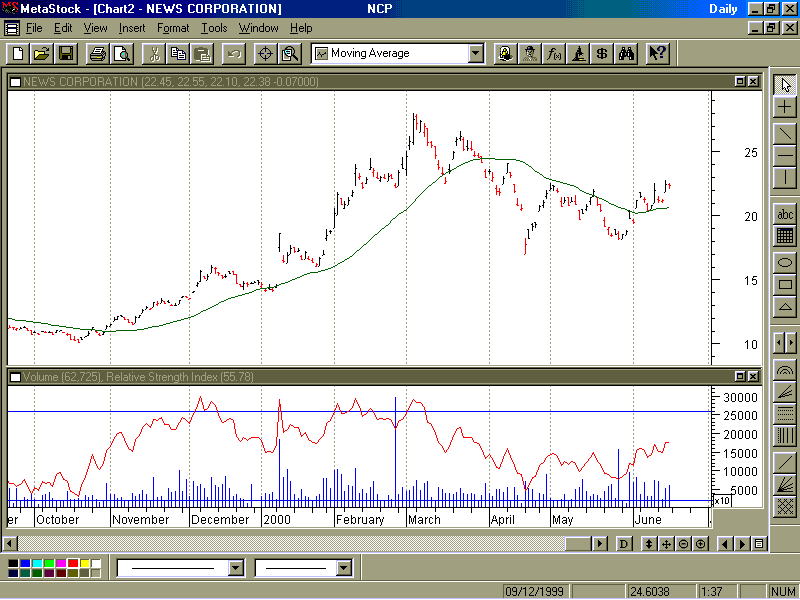Open the Insert menu
Viewport: 800px width, 600px height.
(132, 28)
